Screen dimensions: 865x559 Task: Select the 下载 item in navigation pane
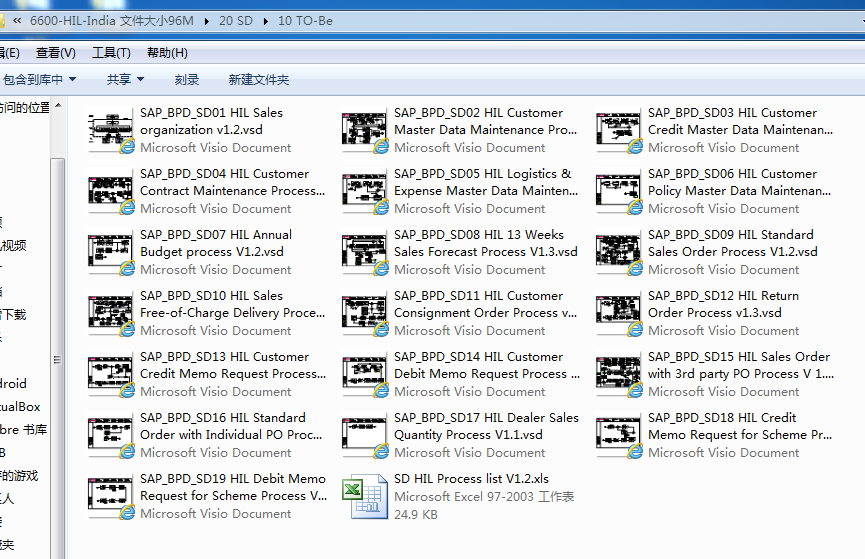coord(13,315)
